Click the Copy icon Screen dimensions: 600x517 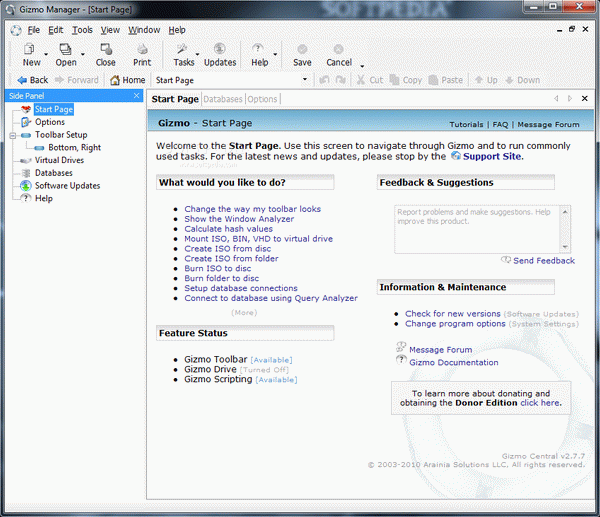394,80
